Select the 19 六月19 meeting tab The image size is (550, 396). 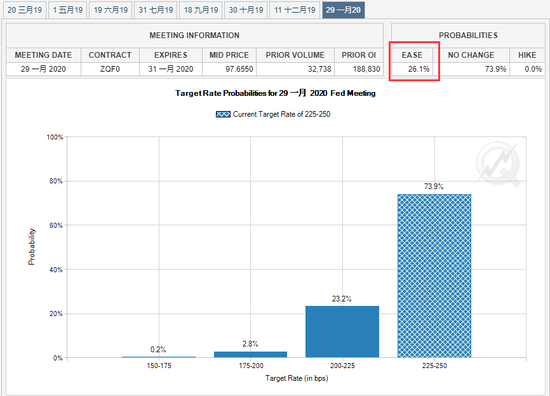pos(110,10)
